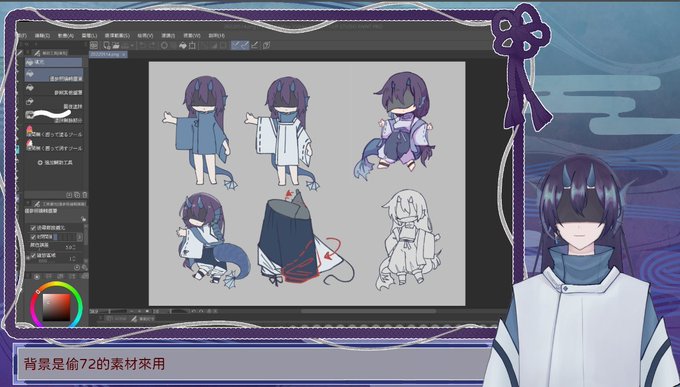Click the lock icon in tool property panel
The height and width of the screenshot is (387, 680).
pyautogui.click(x=83, y=219)
